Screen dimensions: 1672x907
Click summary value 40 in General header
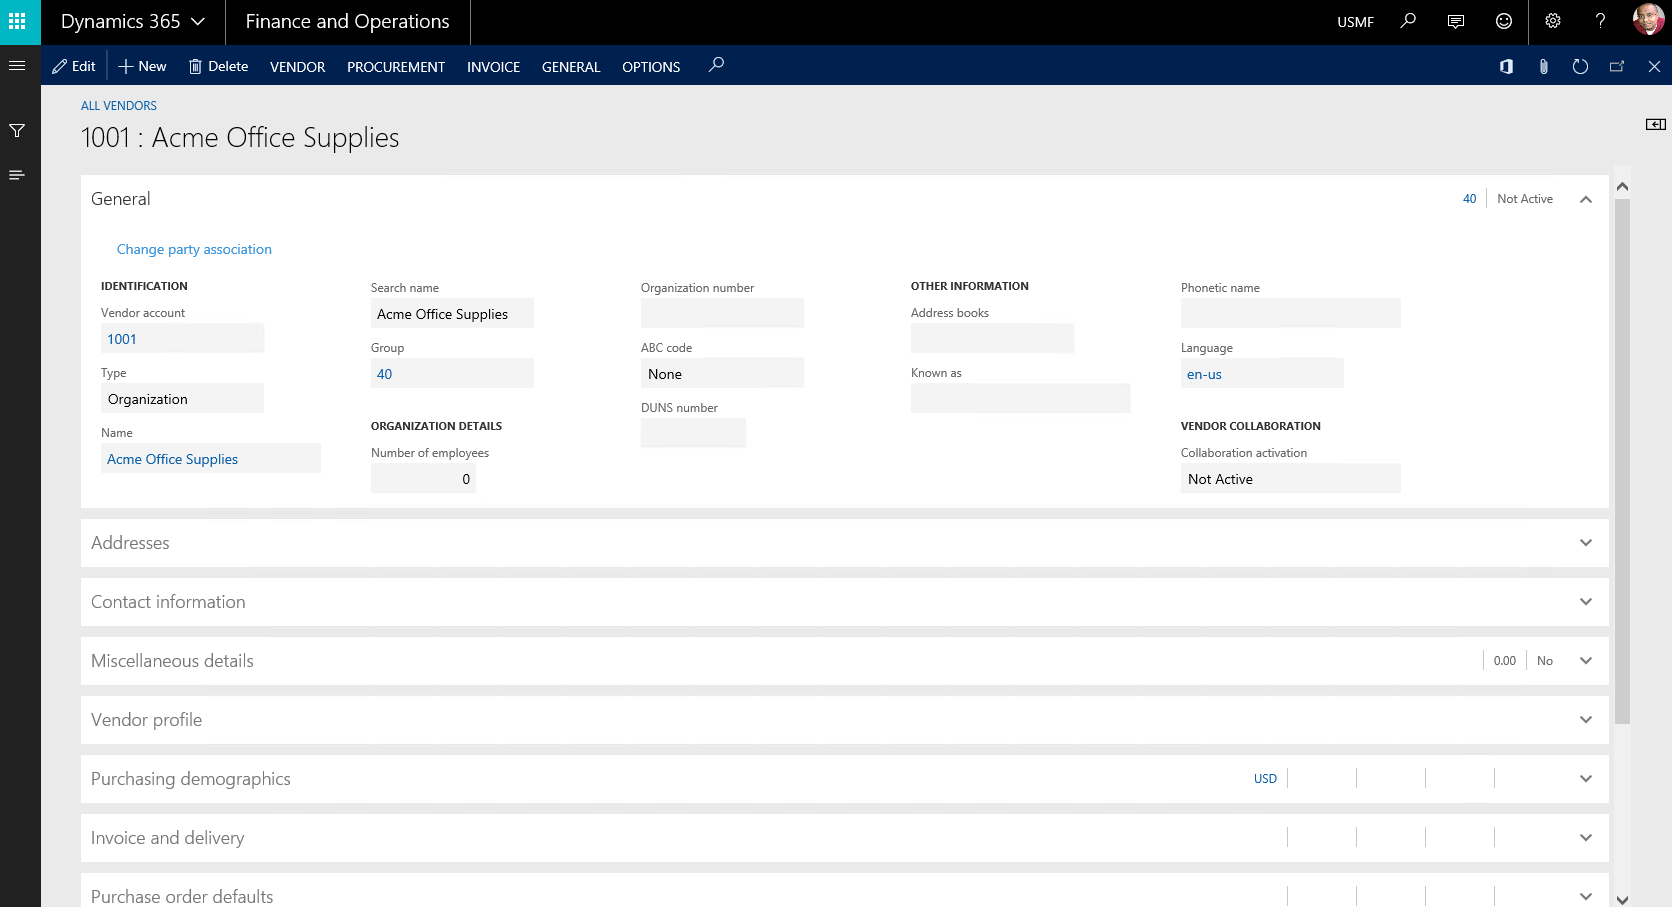(x=1469, y=199)
